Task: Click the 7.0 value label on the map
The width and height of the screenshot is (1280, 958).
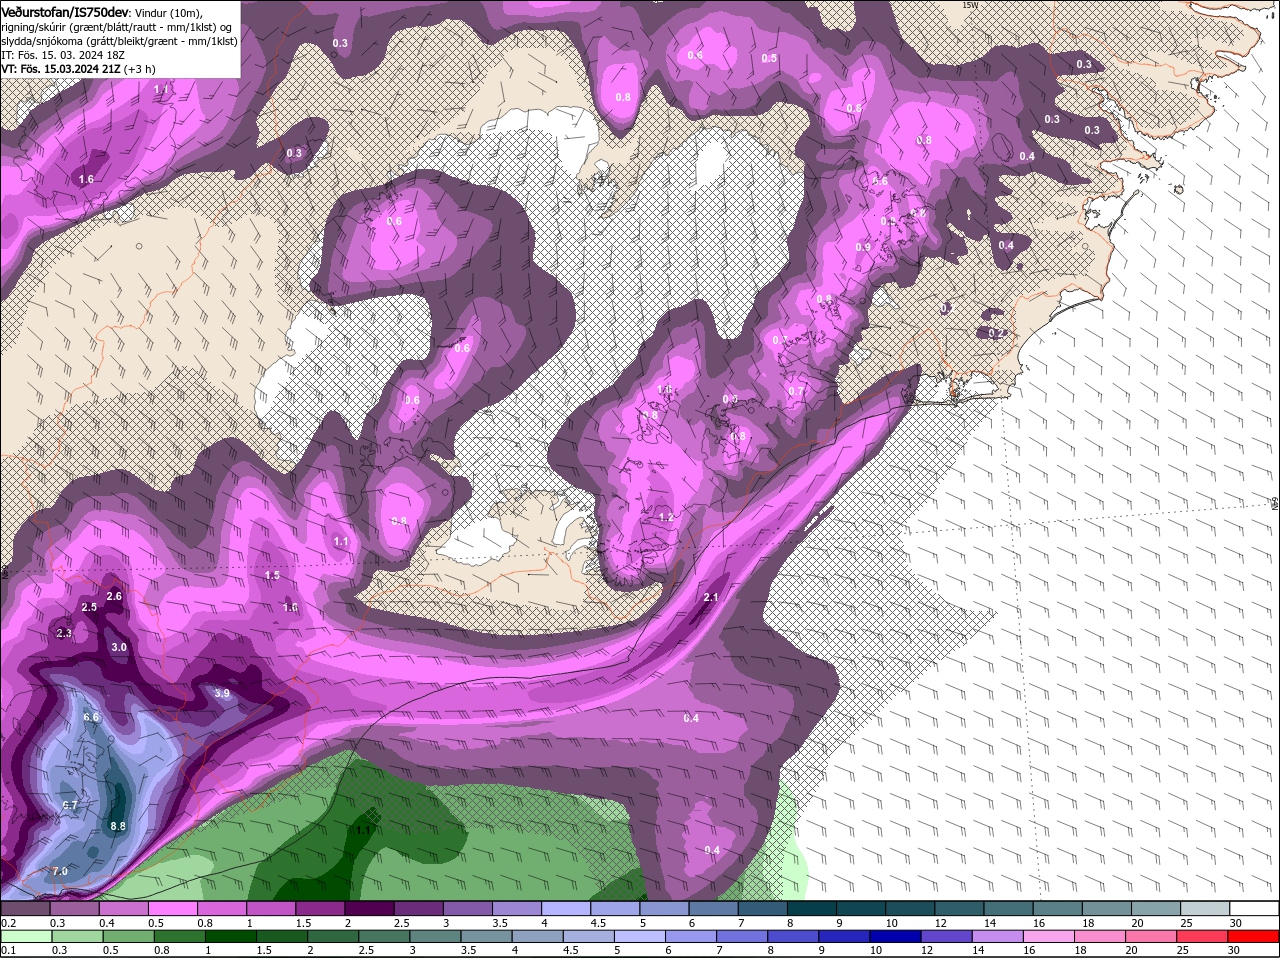Action: click(59, 871)
